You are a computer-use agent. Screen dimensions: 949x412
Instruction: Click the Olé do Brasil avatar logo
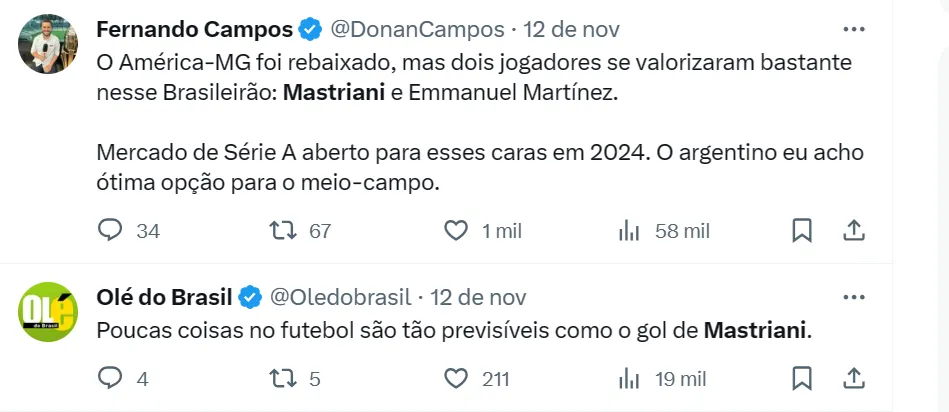(x=48, y=314)
